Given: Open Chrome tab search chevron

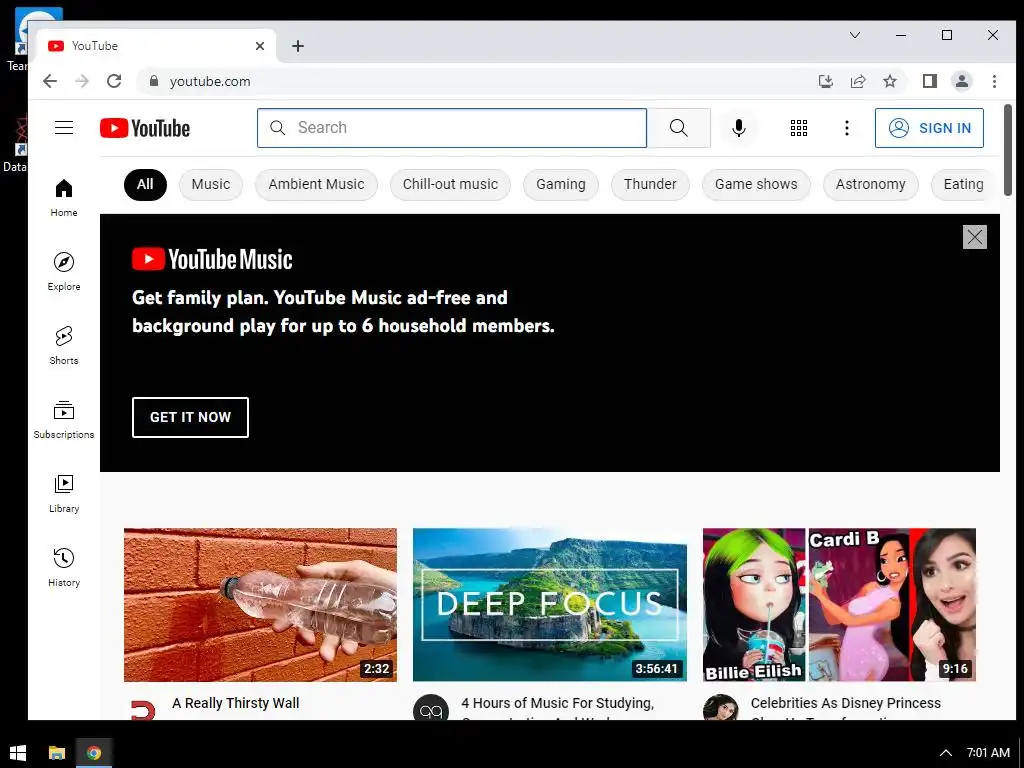Looking at the screenshot, I should point(855,35).
